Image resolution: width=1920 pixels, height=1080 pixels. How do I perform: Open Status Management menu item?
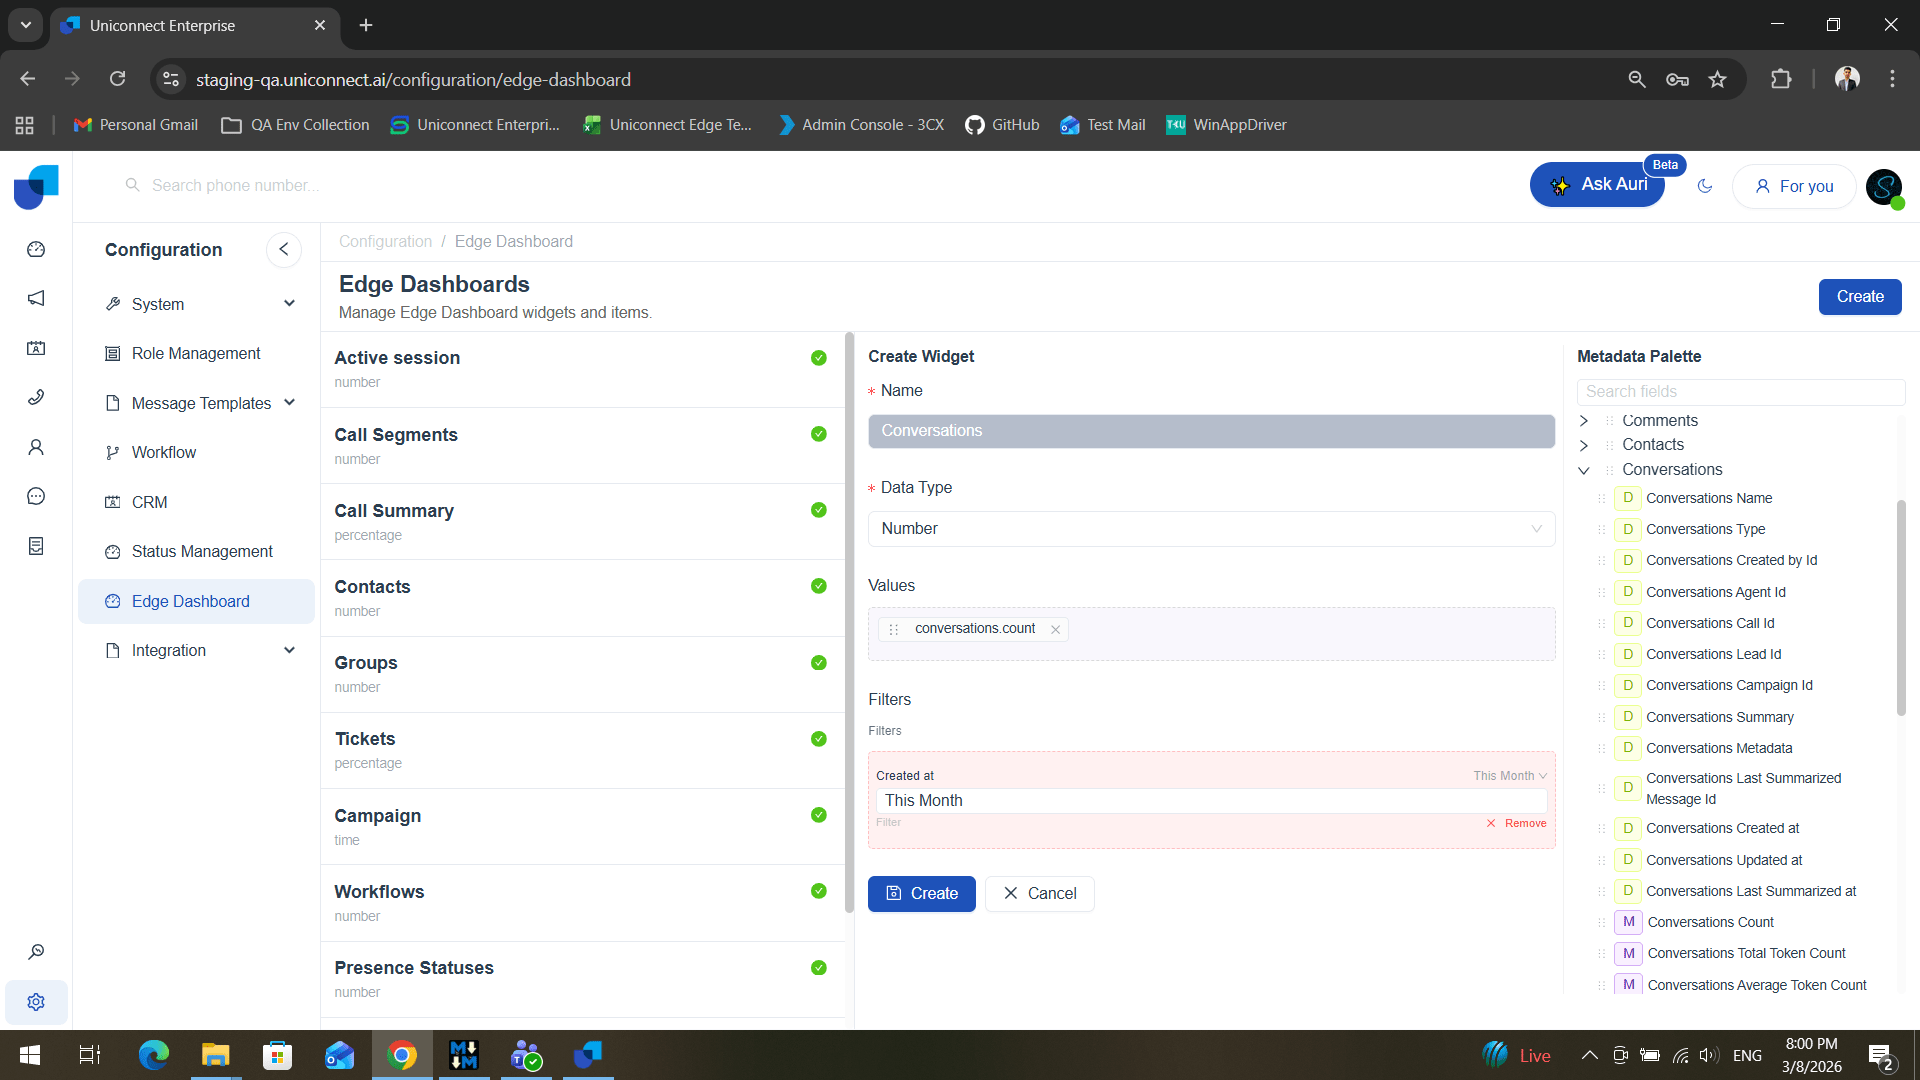point(201,551)
